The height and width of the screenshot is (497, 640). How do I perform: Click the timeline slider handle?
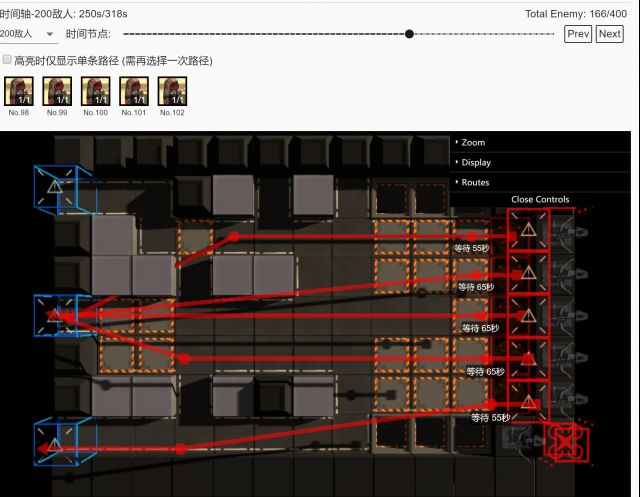tap(409, 34)
